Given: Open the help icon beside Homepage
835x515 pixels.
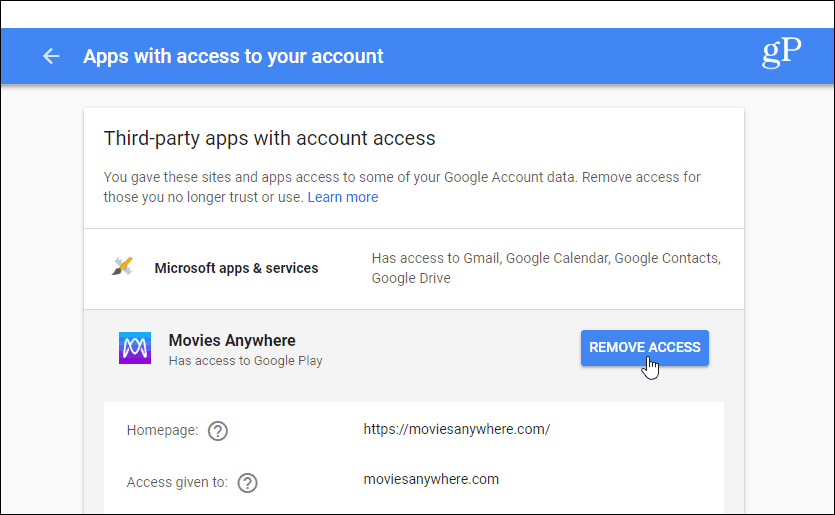Looking at the screenshot, I should pos(218,430).
